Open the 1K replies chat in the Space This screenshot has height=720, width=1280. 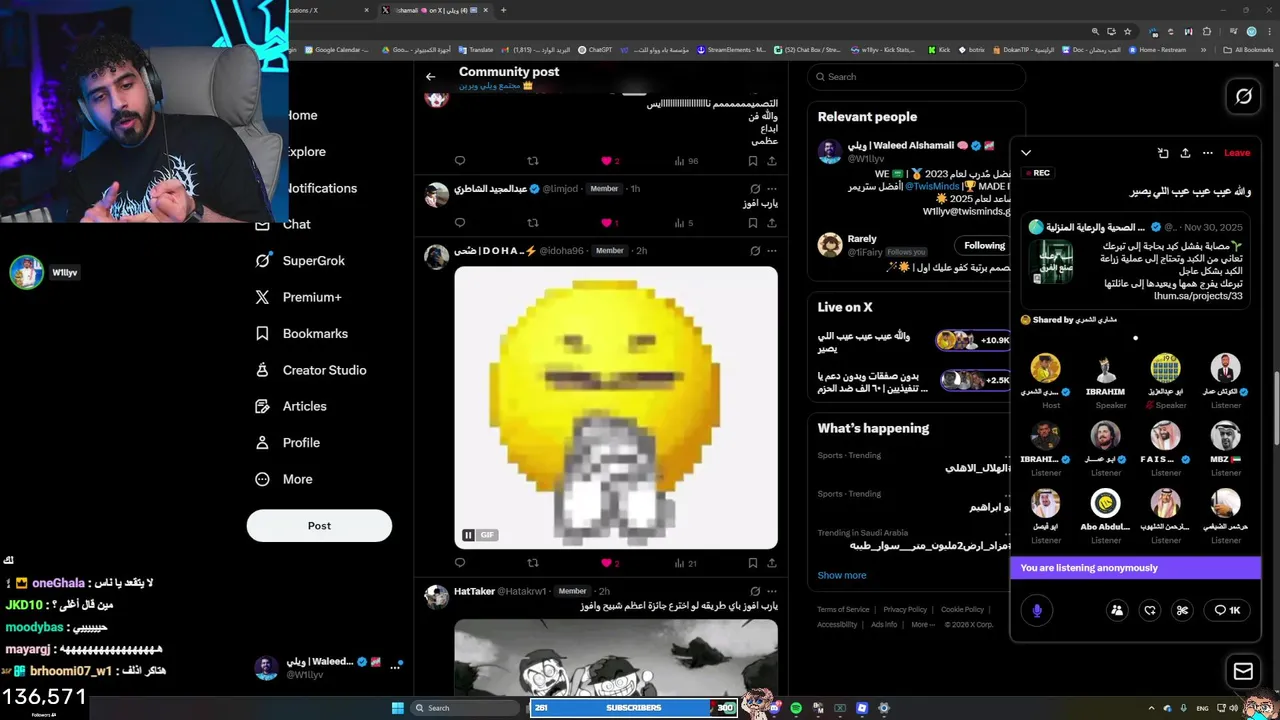1226,610
